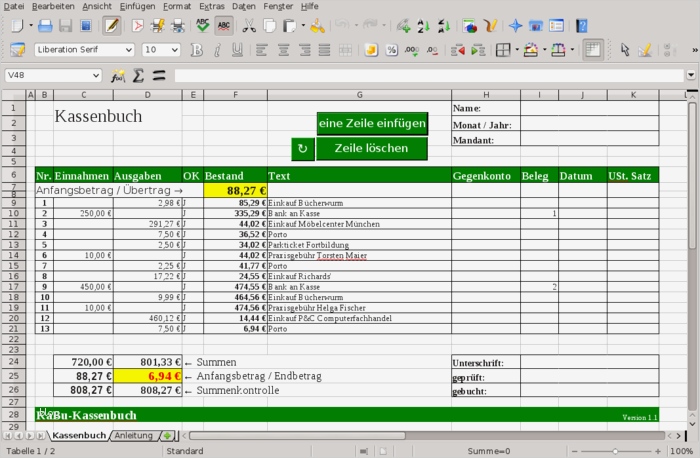Toggle bold formatting

pos(196,50)
